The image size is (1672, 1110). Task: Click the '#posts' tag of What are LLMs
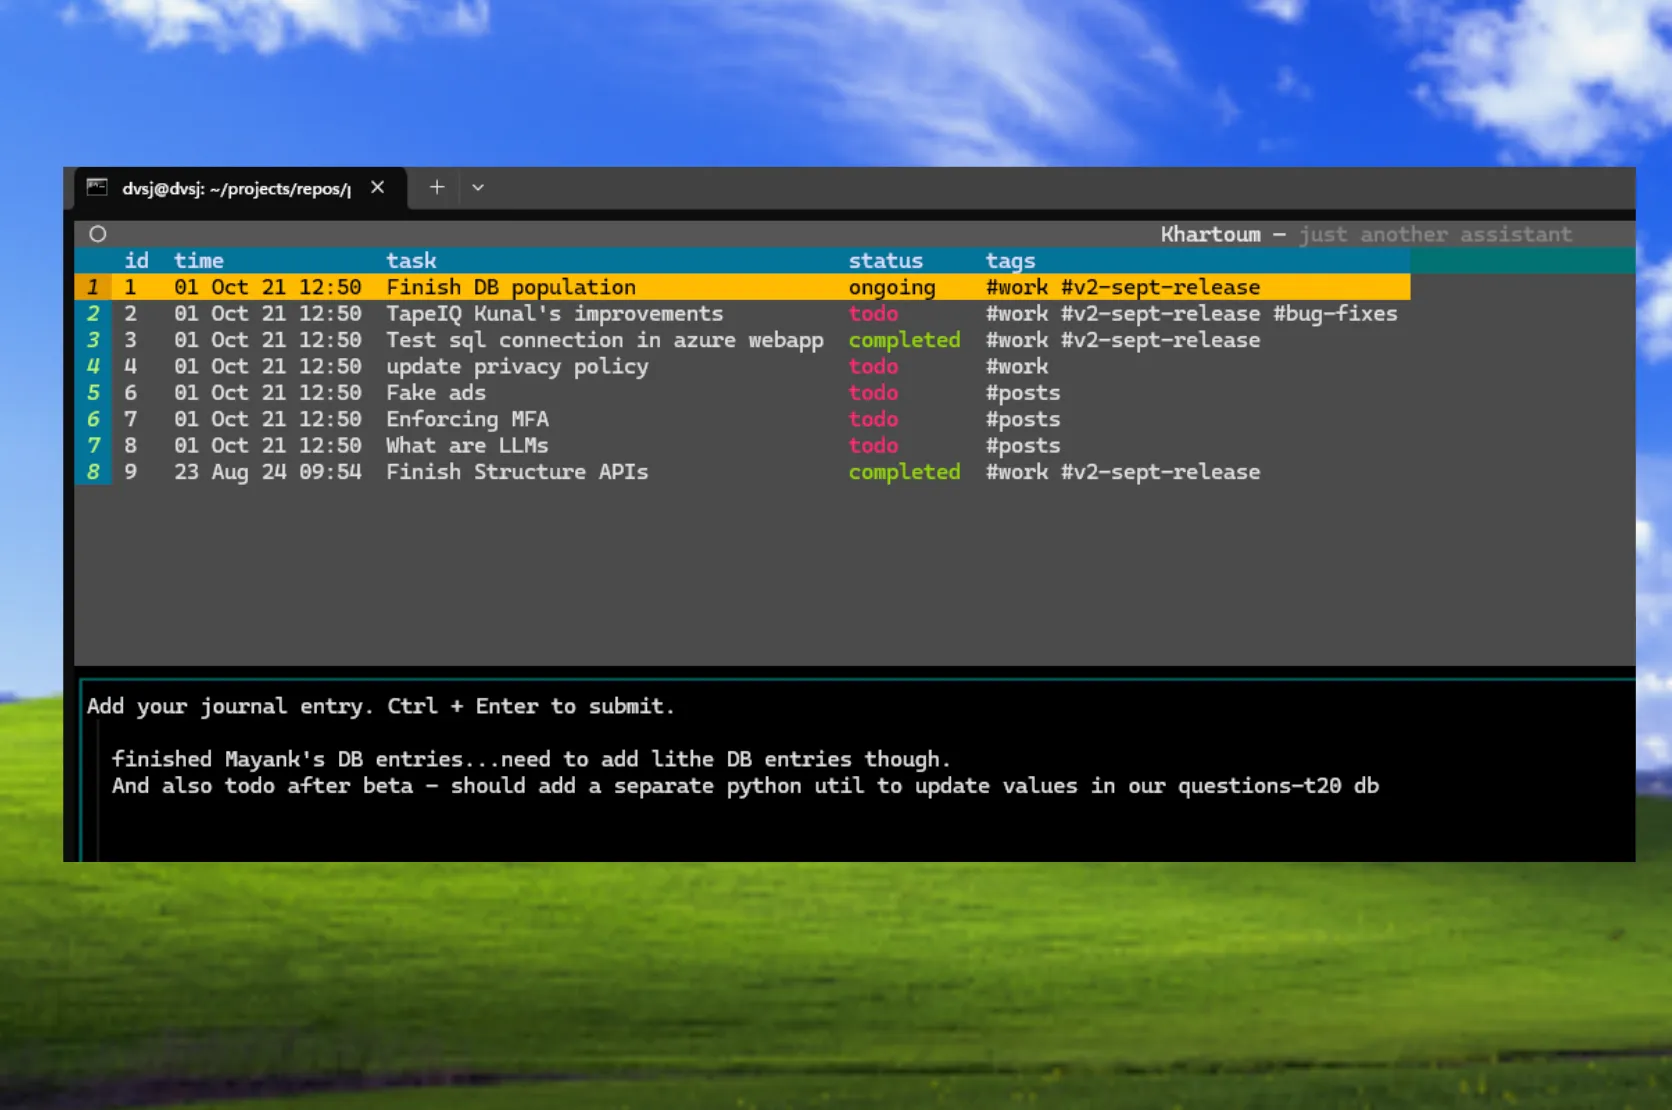coord(1023,445)
